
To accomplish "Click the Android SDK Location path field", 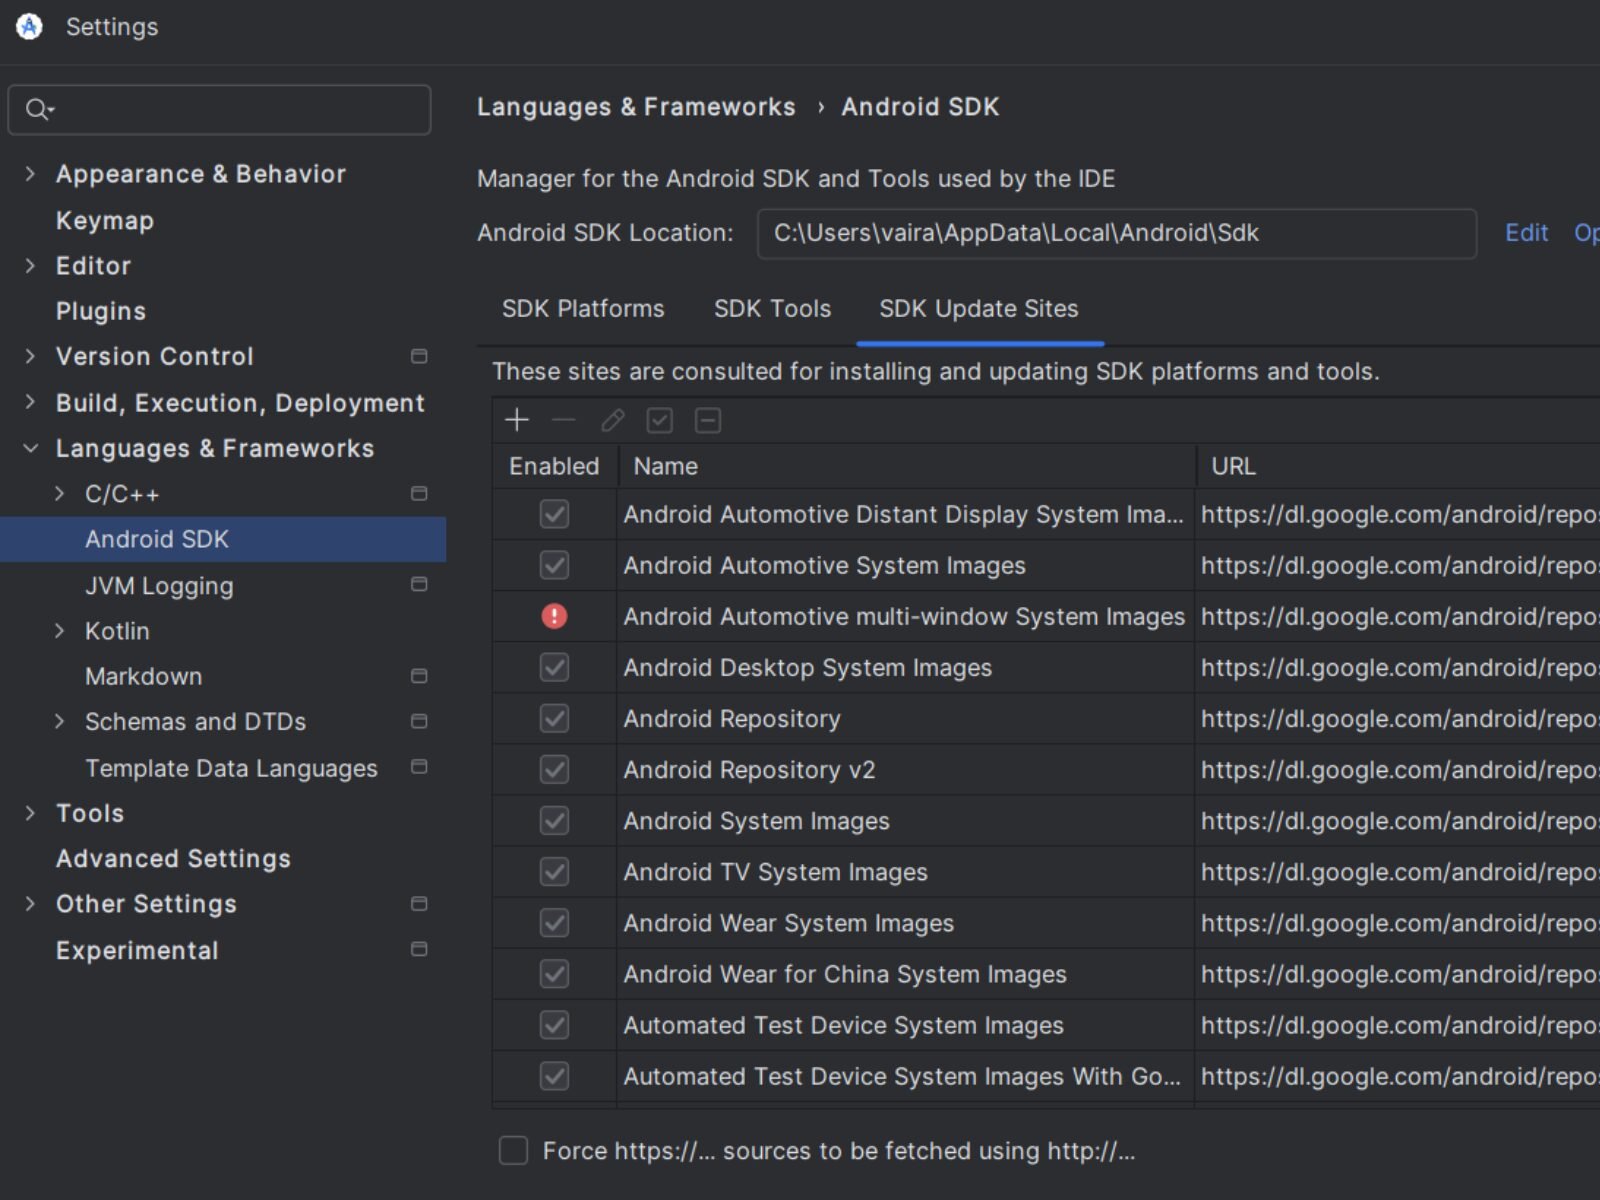I will pos(1116,233).
